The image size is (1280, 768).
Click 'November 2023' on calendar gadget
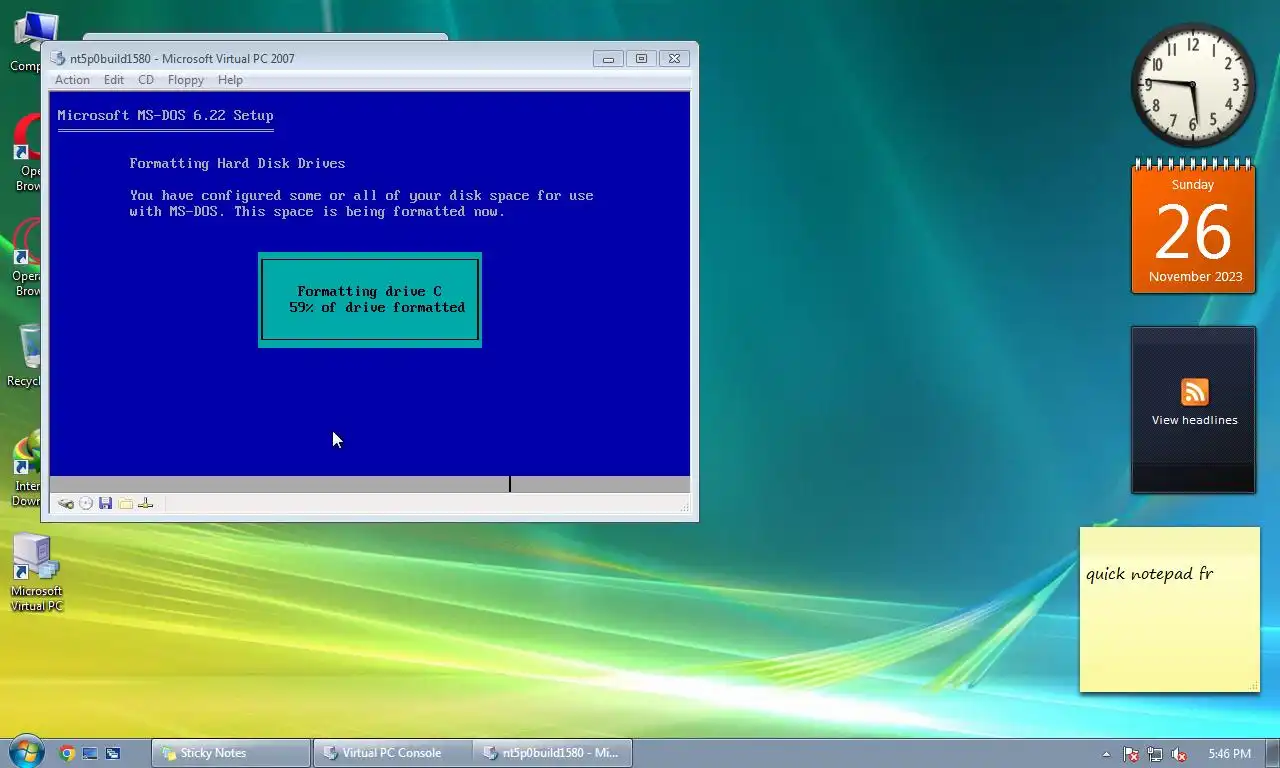point(1195,277)
